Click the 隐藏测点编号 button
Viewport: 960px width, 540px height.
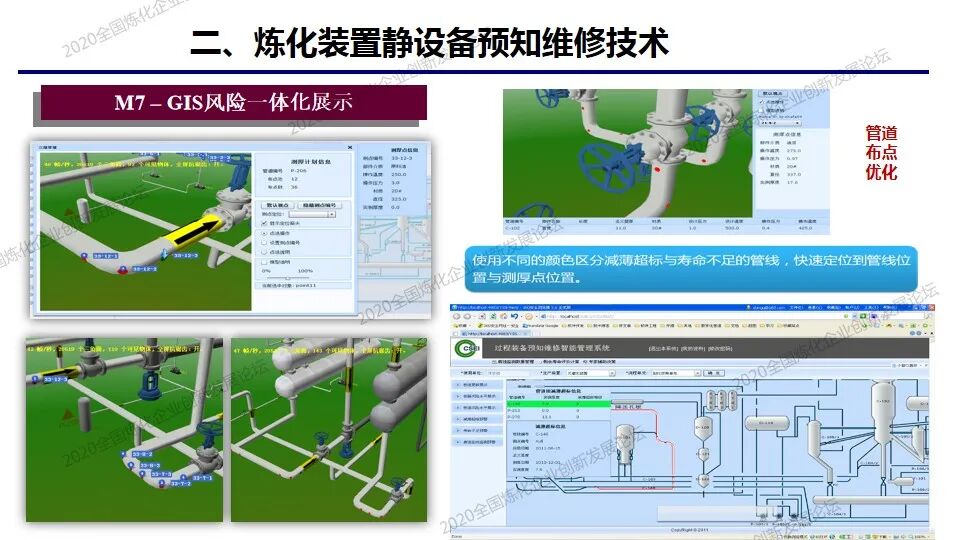320,205
